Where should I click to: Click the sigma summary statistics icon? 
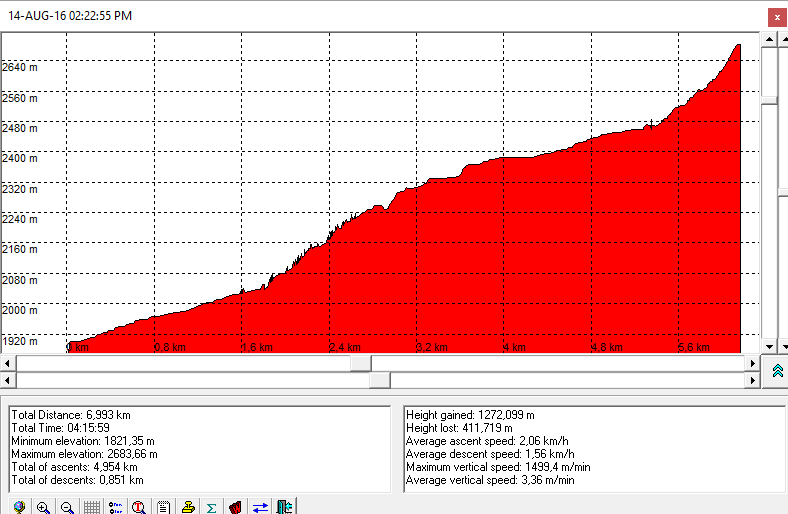pos(211,507)
